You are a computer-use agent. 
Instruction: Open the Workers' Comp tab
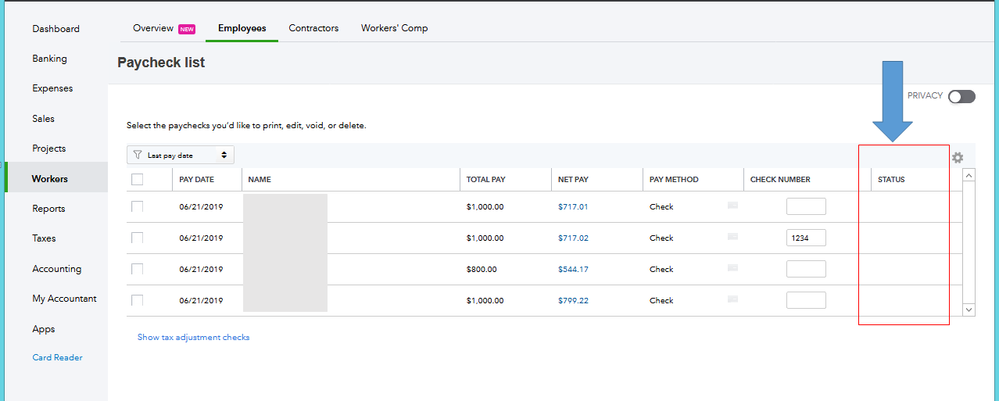point(394,28)
